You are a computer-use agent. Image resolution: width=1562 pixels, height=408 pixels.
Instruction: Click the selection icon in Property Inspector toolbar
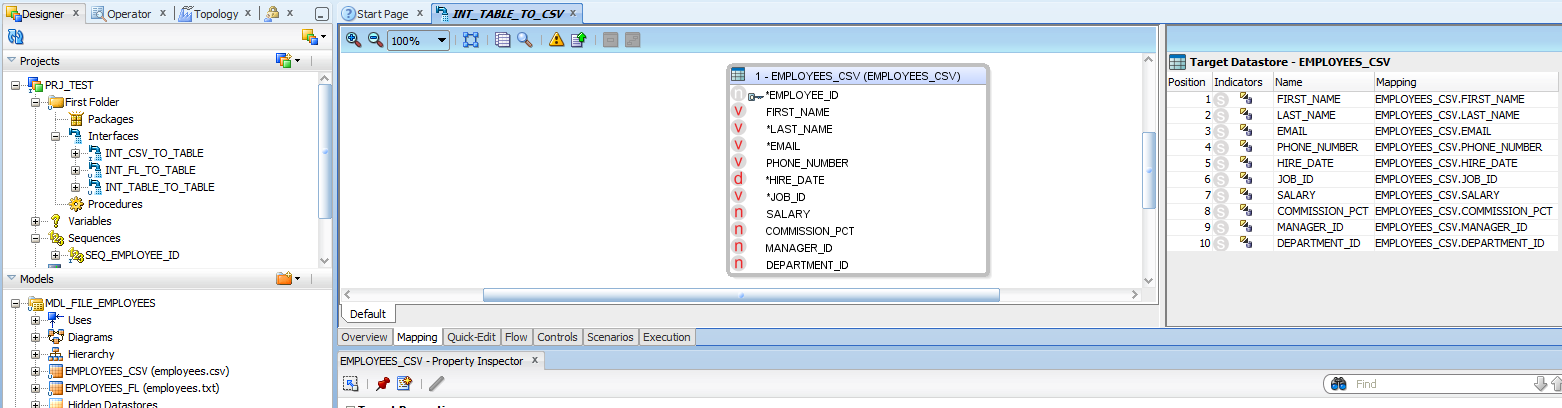(351, 383)
